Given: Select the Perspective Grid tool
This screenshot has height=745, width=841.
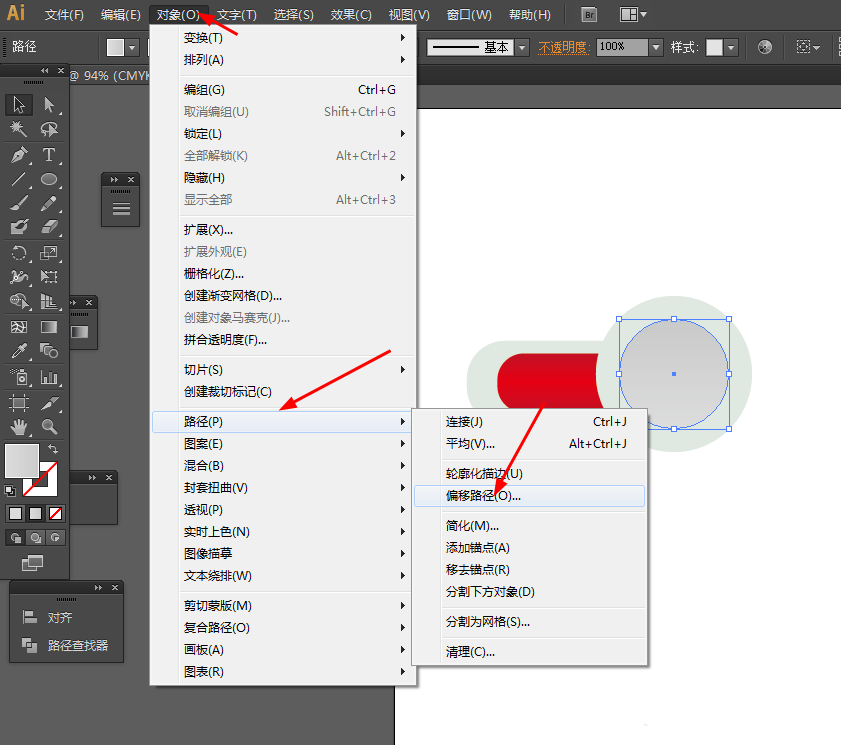Looking at the screenshot, I should (x=49, y=301).
